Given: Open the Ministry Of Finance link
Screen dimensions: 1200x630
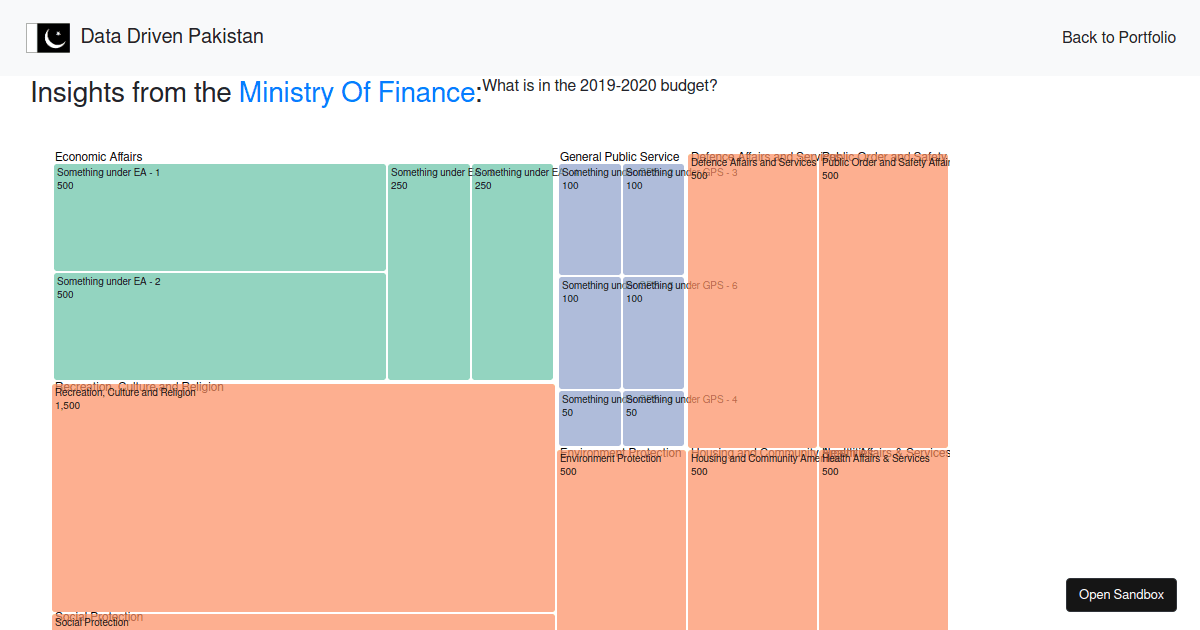Looking at the screenshot, I should 356,92.
